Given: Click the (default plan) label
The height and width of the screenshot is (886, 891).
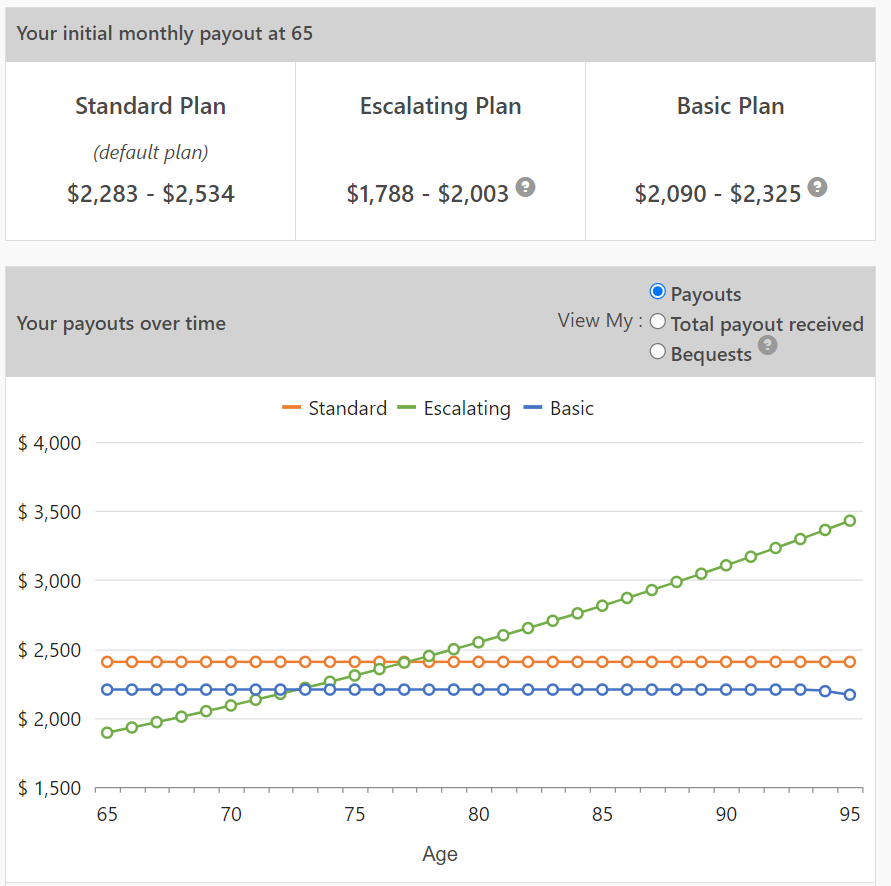Looking at the screenshot, I should [x=150, y=152].
